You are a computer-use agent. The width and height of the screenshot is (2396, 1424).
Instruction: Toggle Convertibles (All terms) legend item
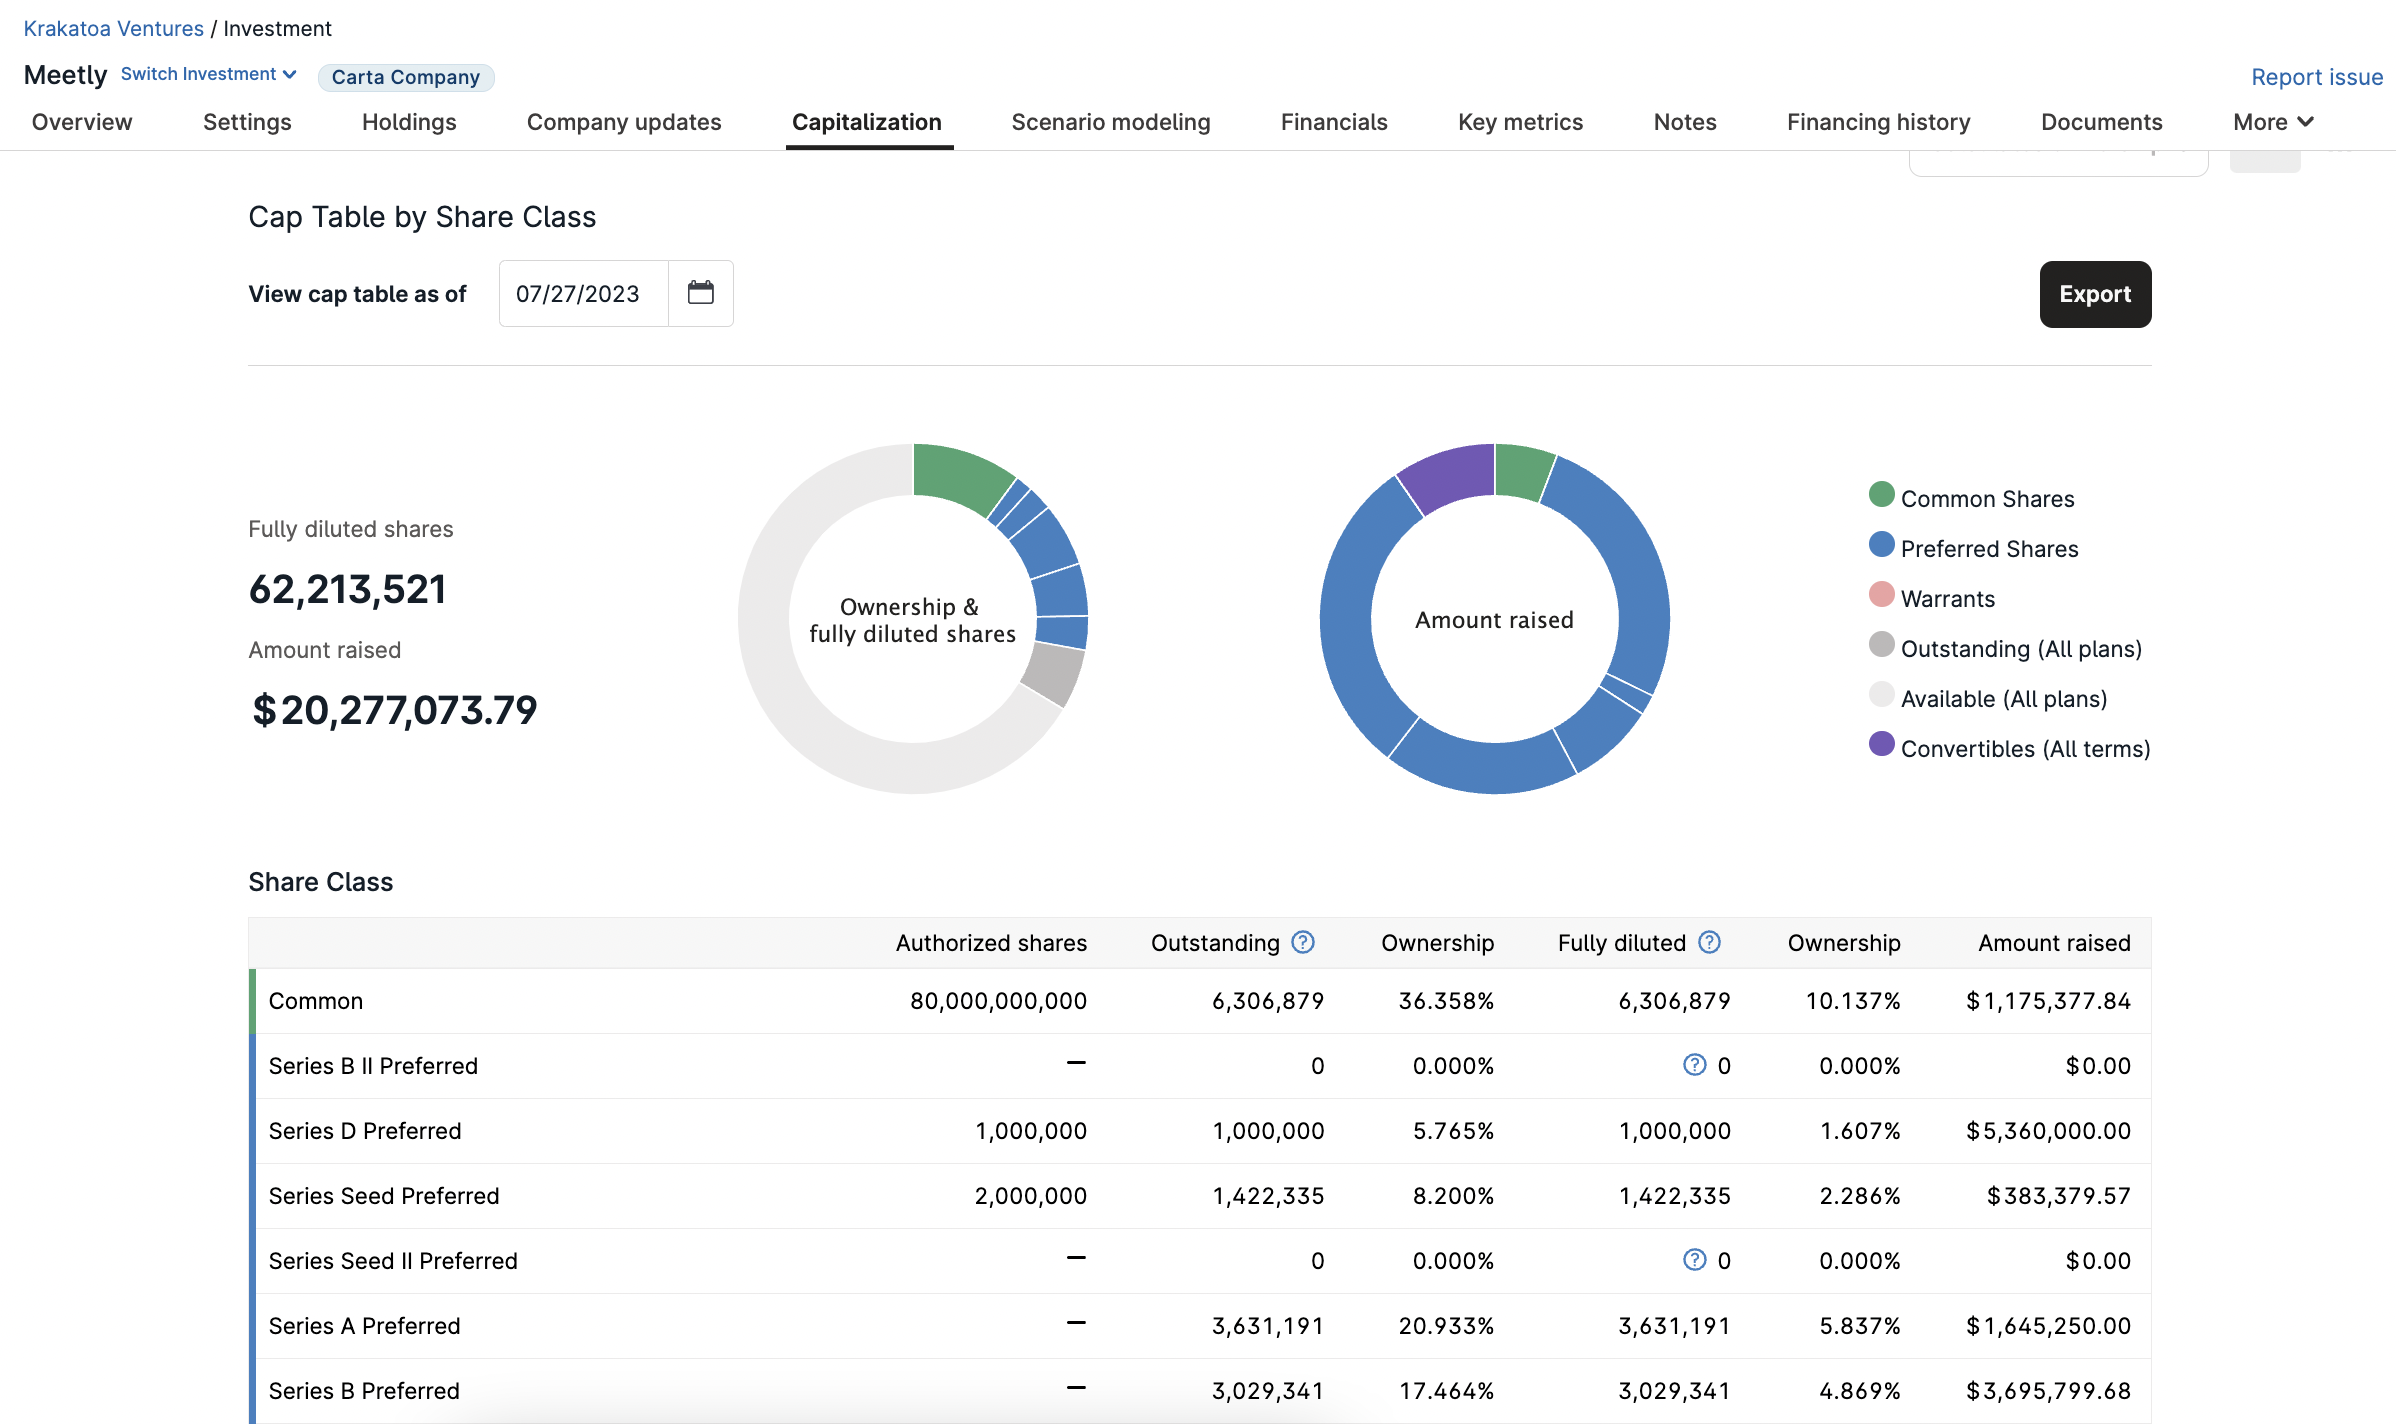2024,748
